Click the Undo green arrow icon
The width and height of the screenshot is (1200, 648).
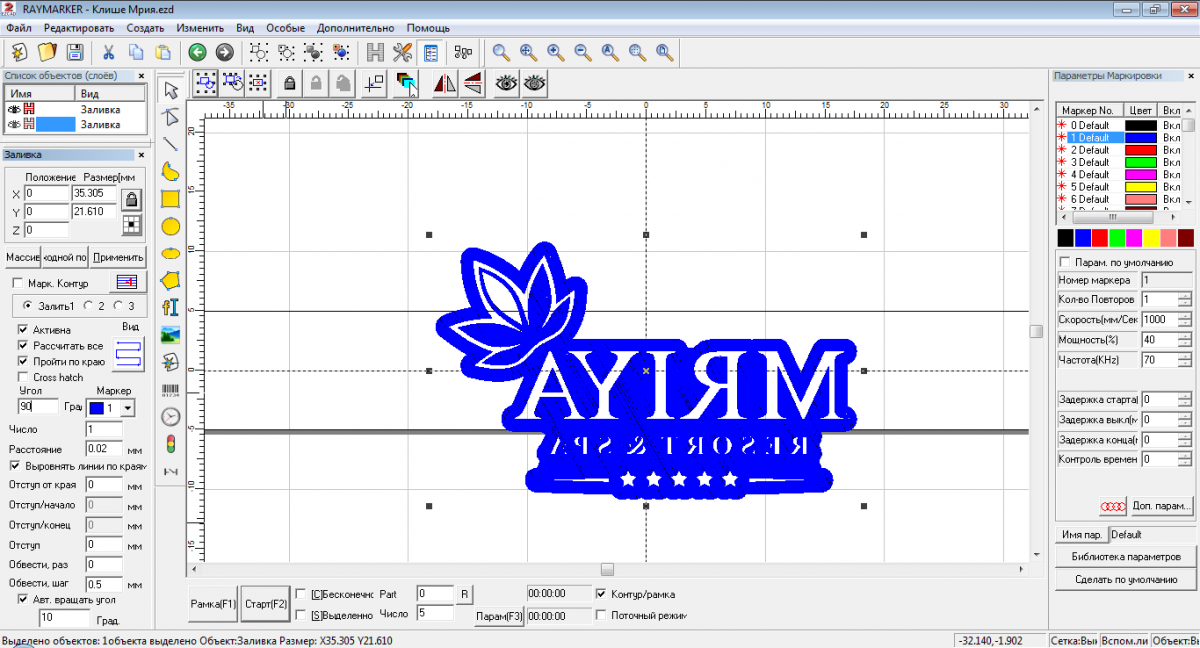coord(197,52)
